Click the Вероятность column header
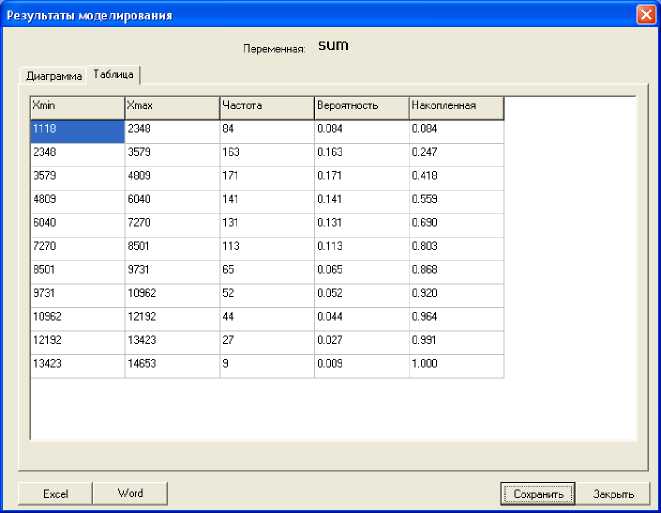Screen dimensions: 661x513 [361, 106]
